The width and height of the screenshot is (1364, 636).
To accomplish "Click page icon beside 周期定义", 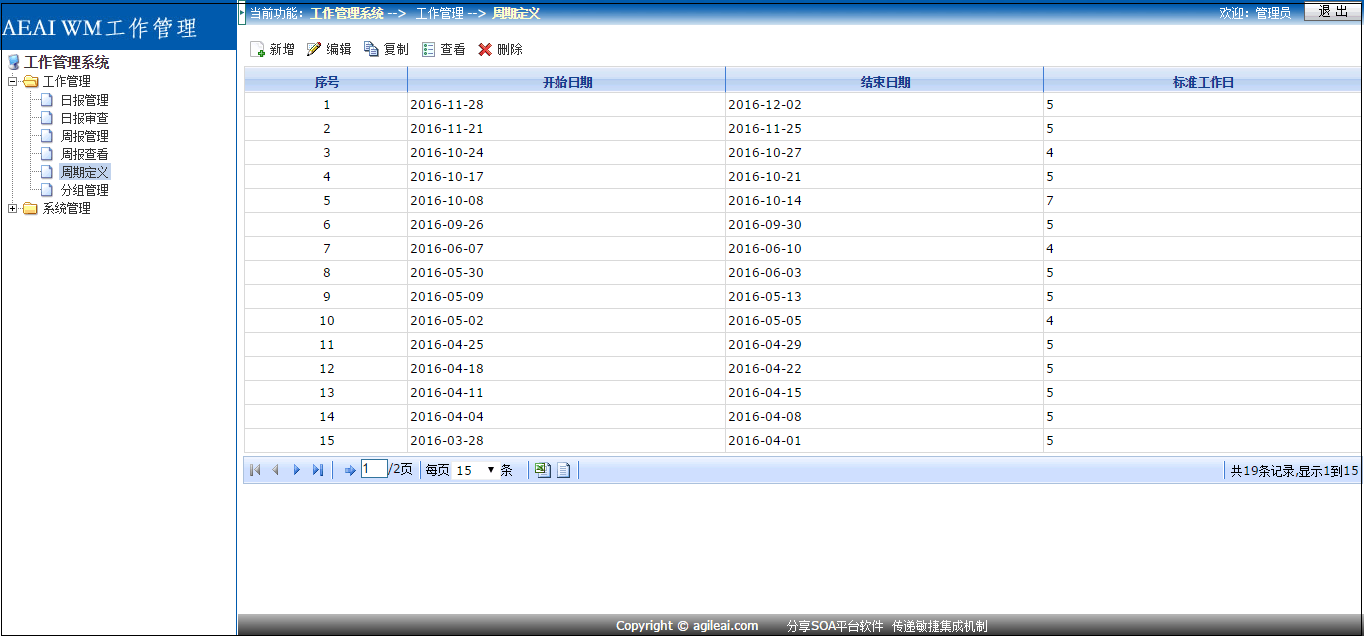I will pyautogui.click(x=46, y=172).
